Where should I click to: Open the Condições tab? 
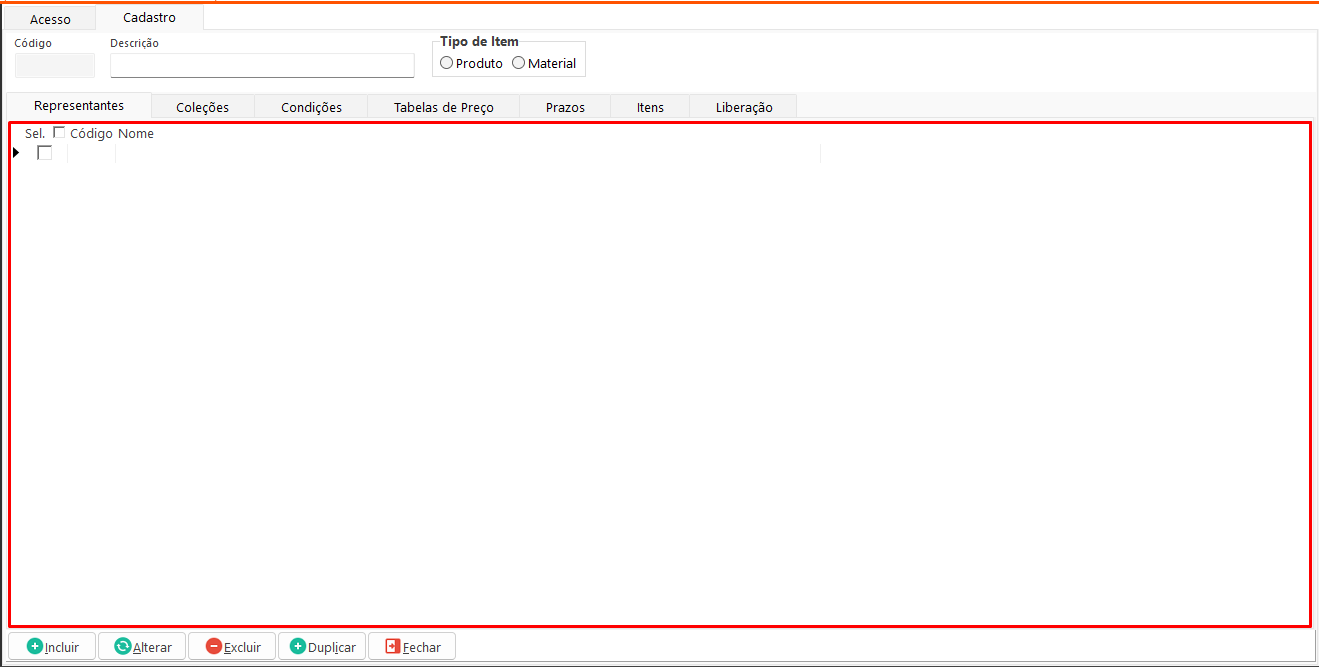click(311, 107)
